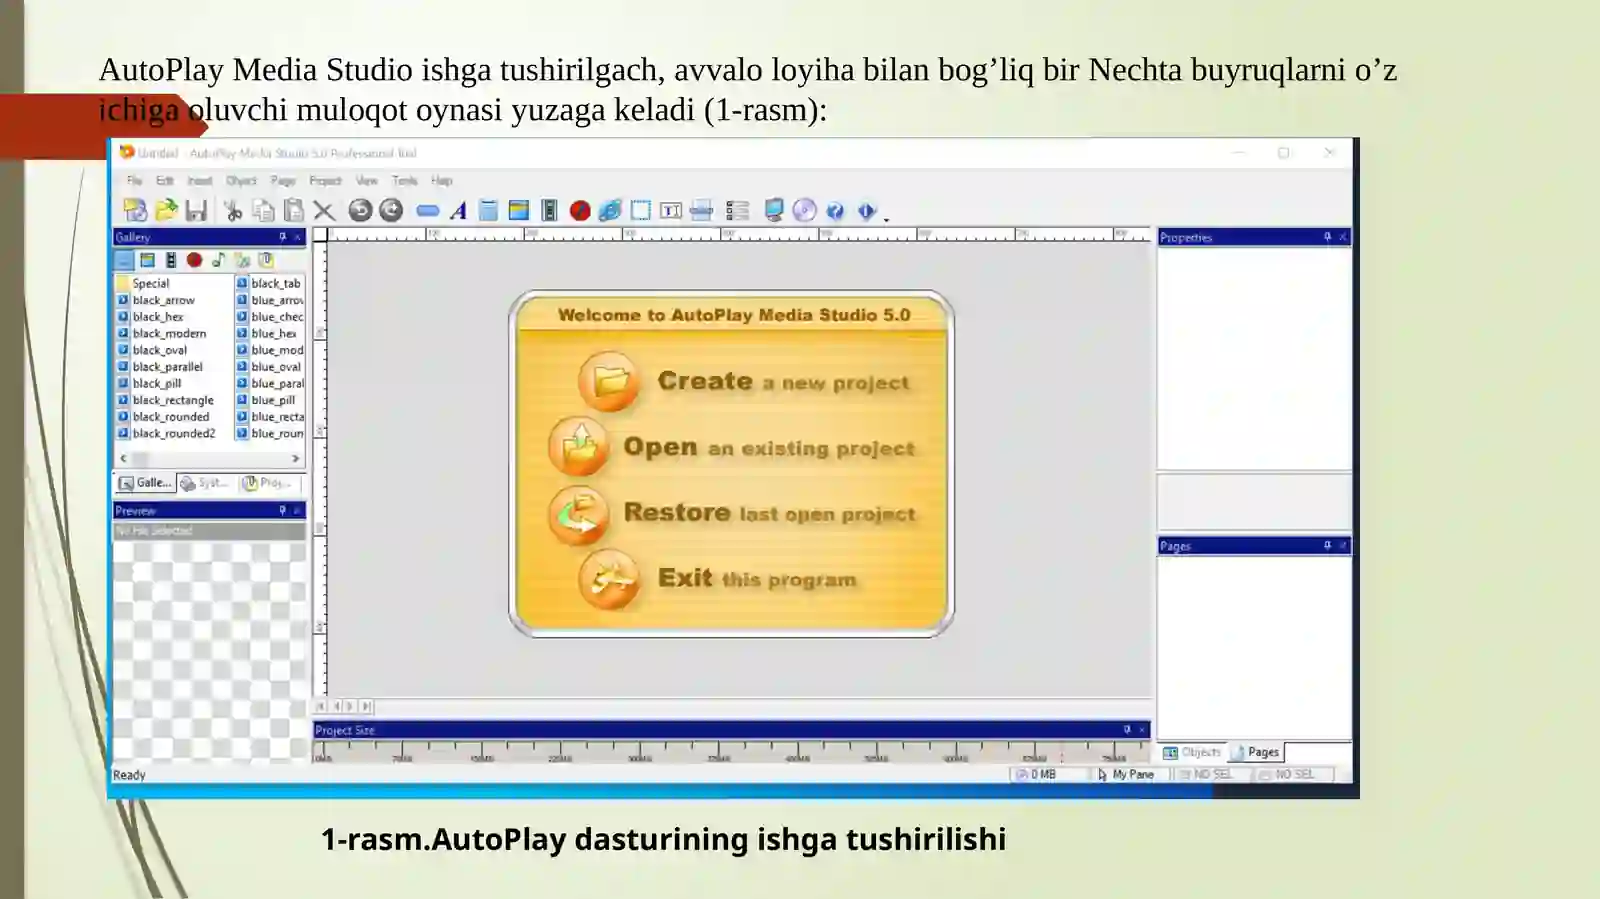Insert an Input text field object

coord(671,210)
